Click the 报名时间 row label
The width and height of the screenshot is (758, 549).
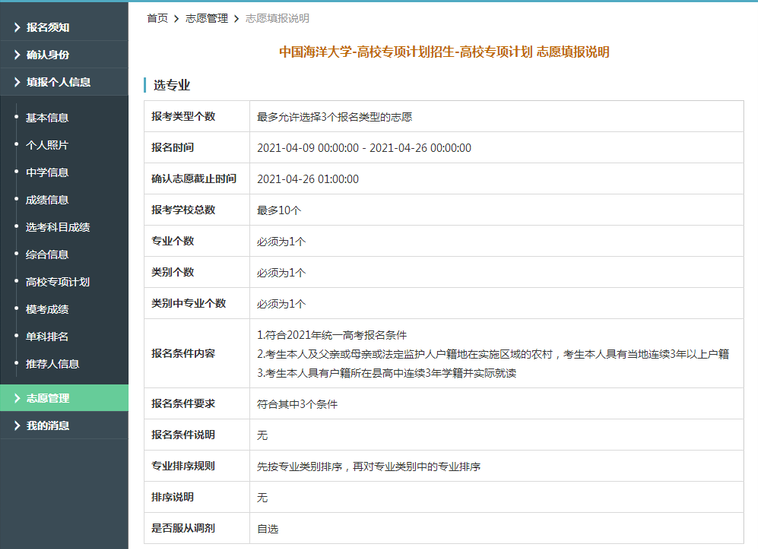pos(173,148)
